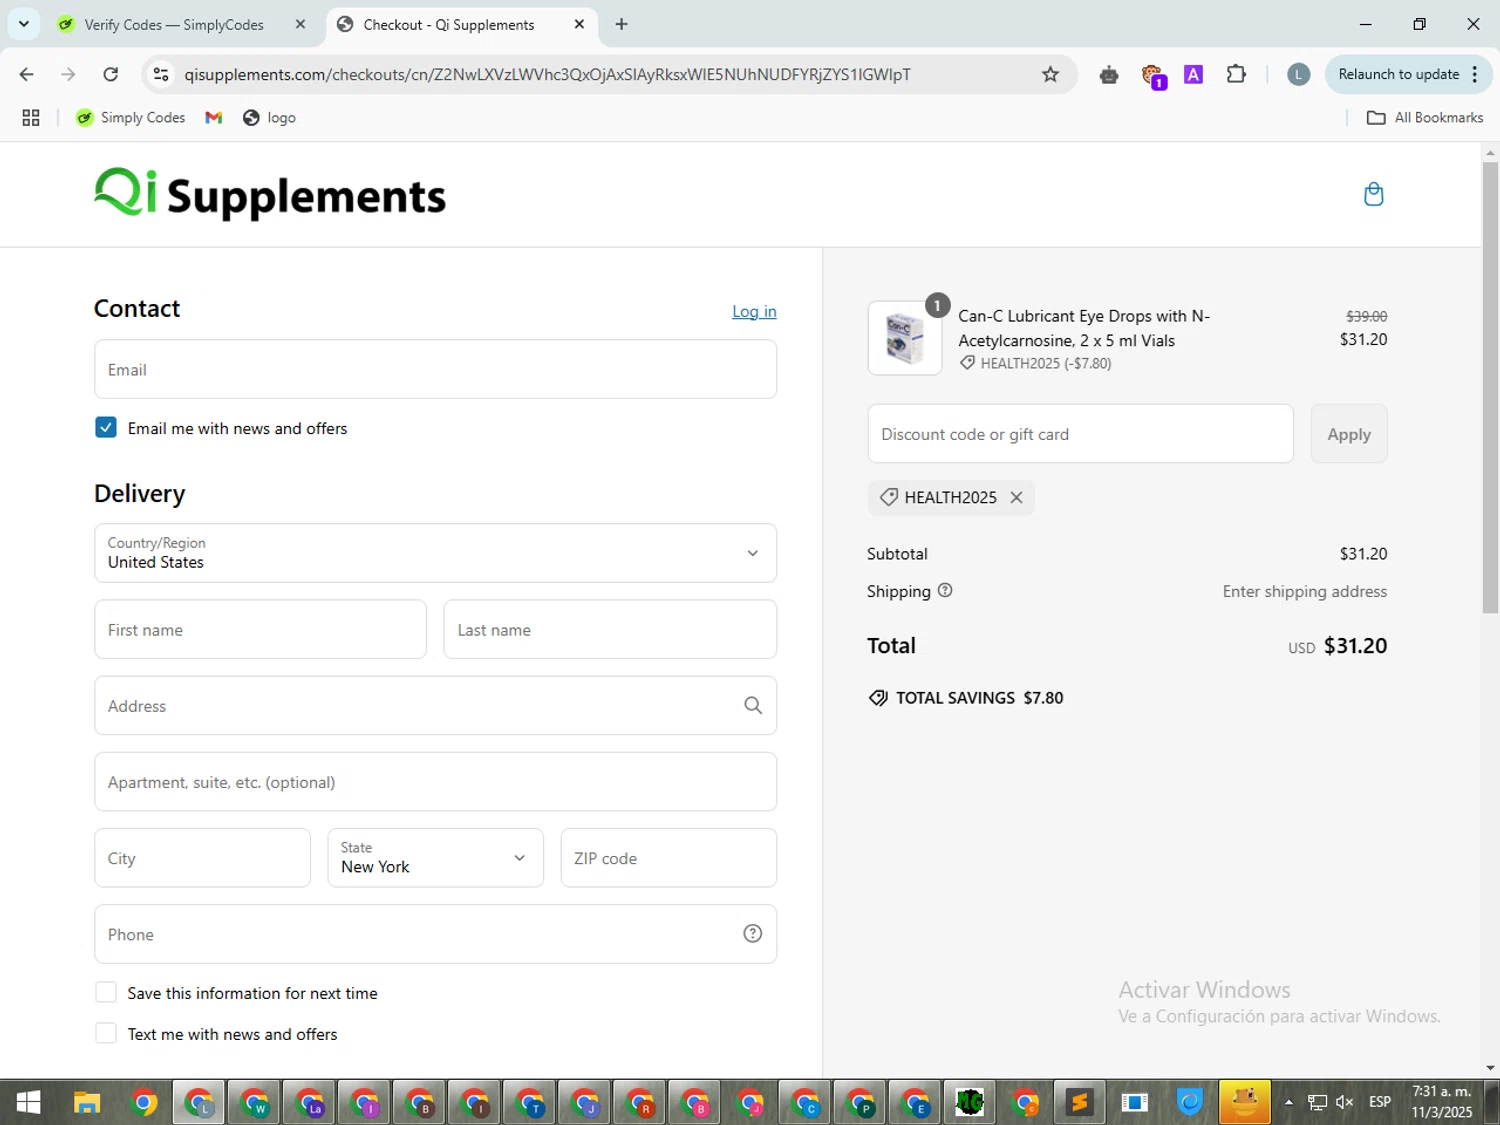
Task: Expand the Country/Region dropdown
Action: [x=435, y=553]
